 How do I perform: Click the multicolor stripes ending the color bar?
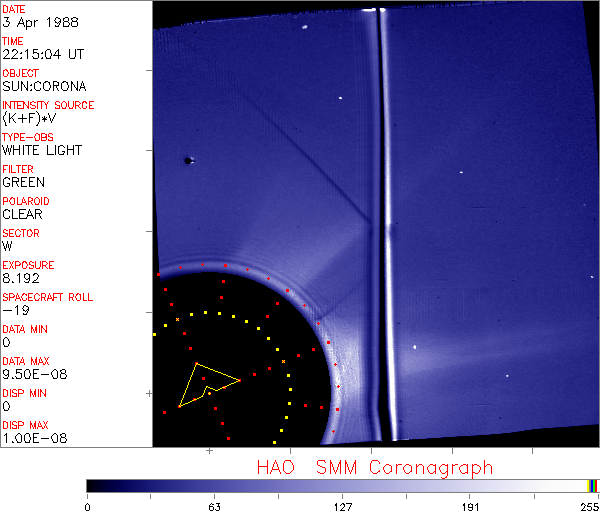[592, 486]
